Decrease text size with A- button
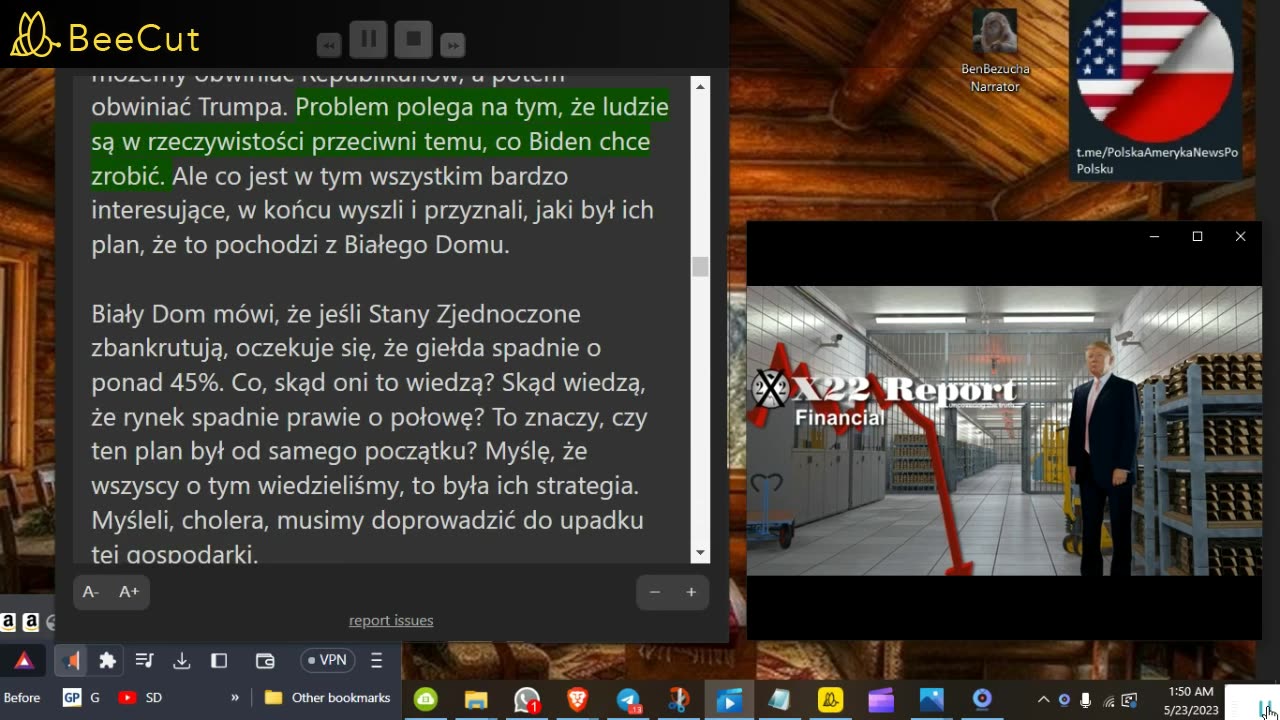 (x=91, y=592)
